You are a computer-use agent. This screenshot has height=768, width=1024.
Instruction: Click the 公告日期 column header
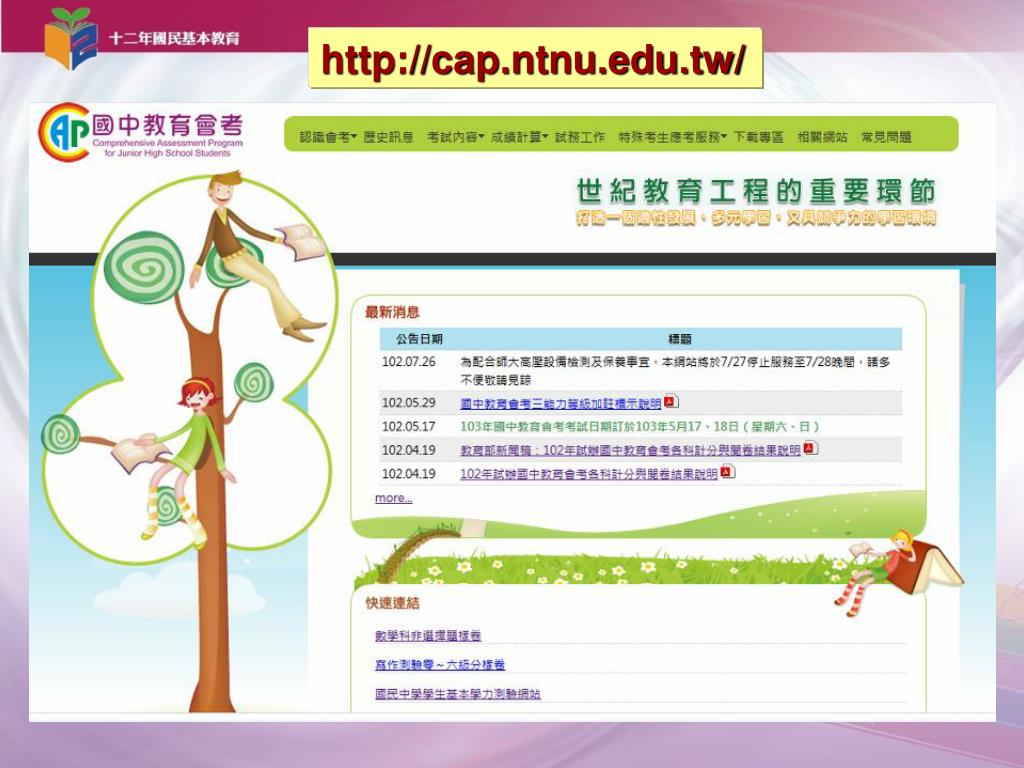point(419,339)
